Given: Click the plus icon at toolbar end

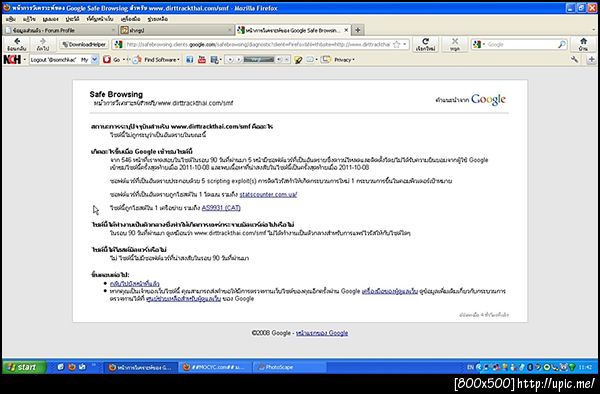Looking at the screenshot, I should click(x=591, y=59).
